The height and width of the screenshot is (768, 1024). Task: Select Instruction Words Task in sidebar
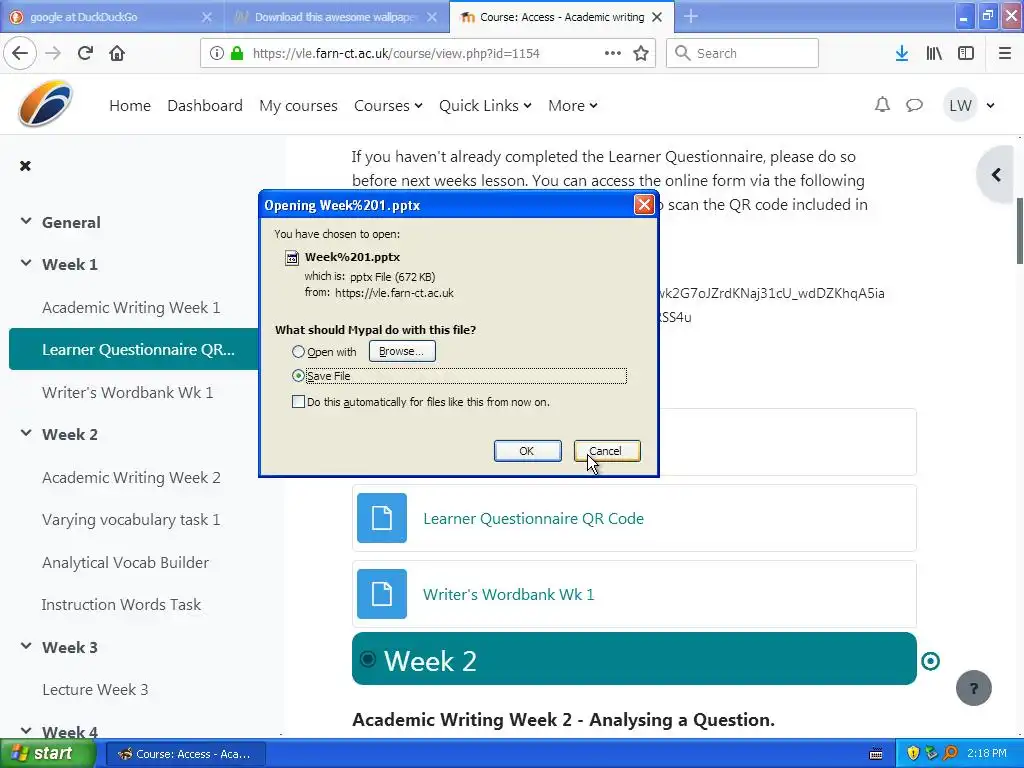(x=121, y=605)
